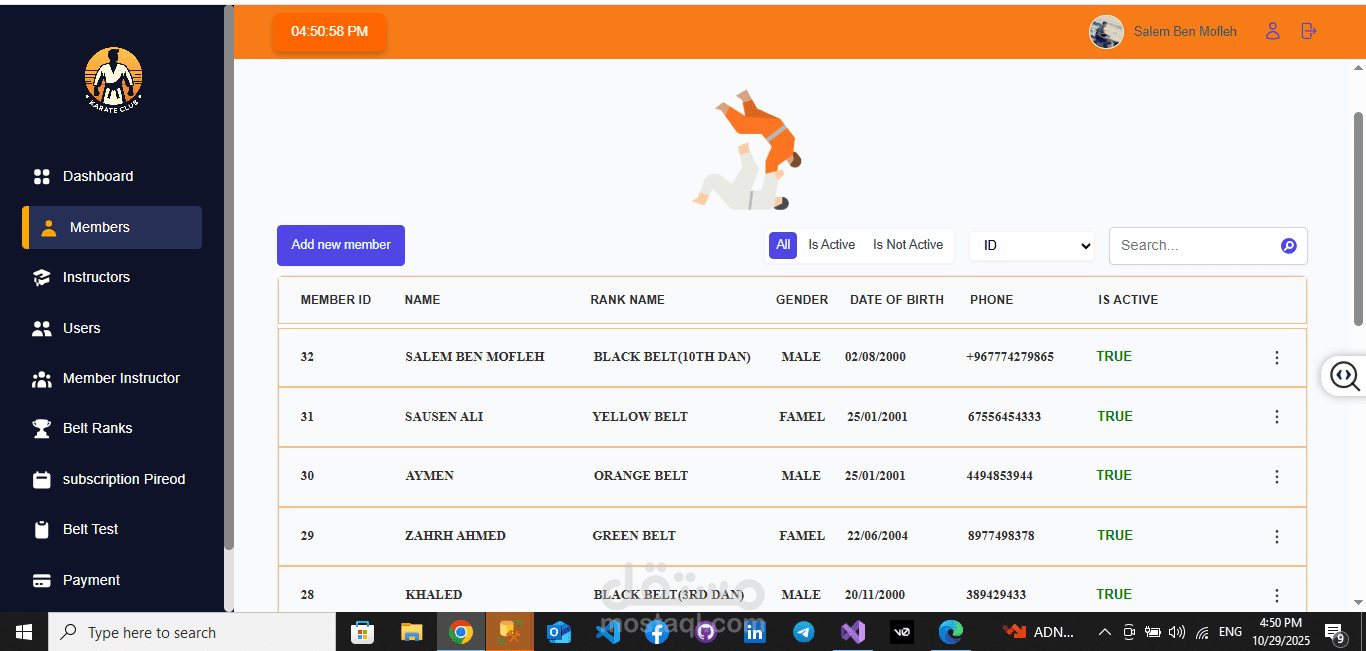
Task: Switch to Chrome in taskbar
Action: [x=461, y=632]
